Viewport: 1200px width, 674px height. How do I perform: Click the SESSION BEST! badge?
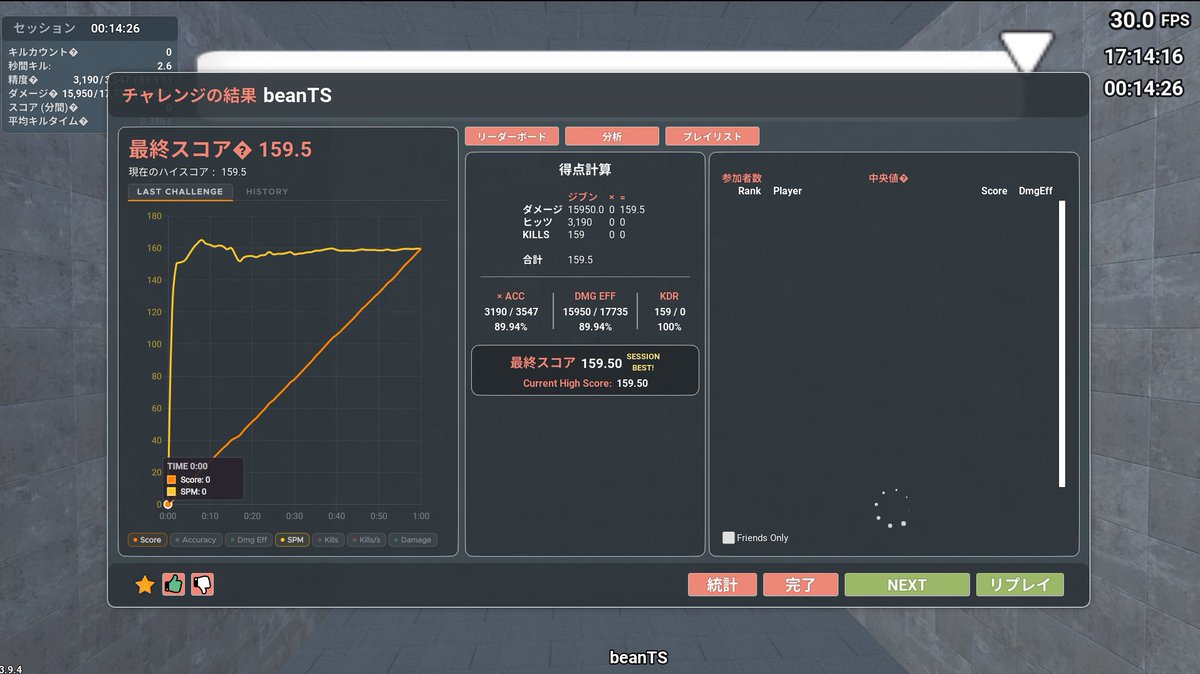coord(643,362)
